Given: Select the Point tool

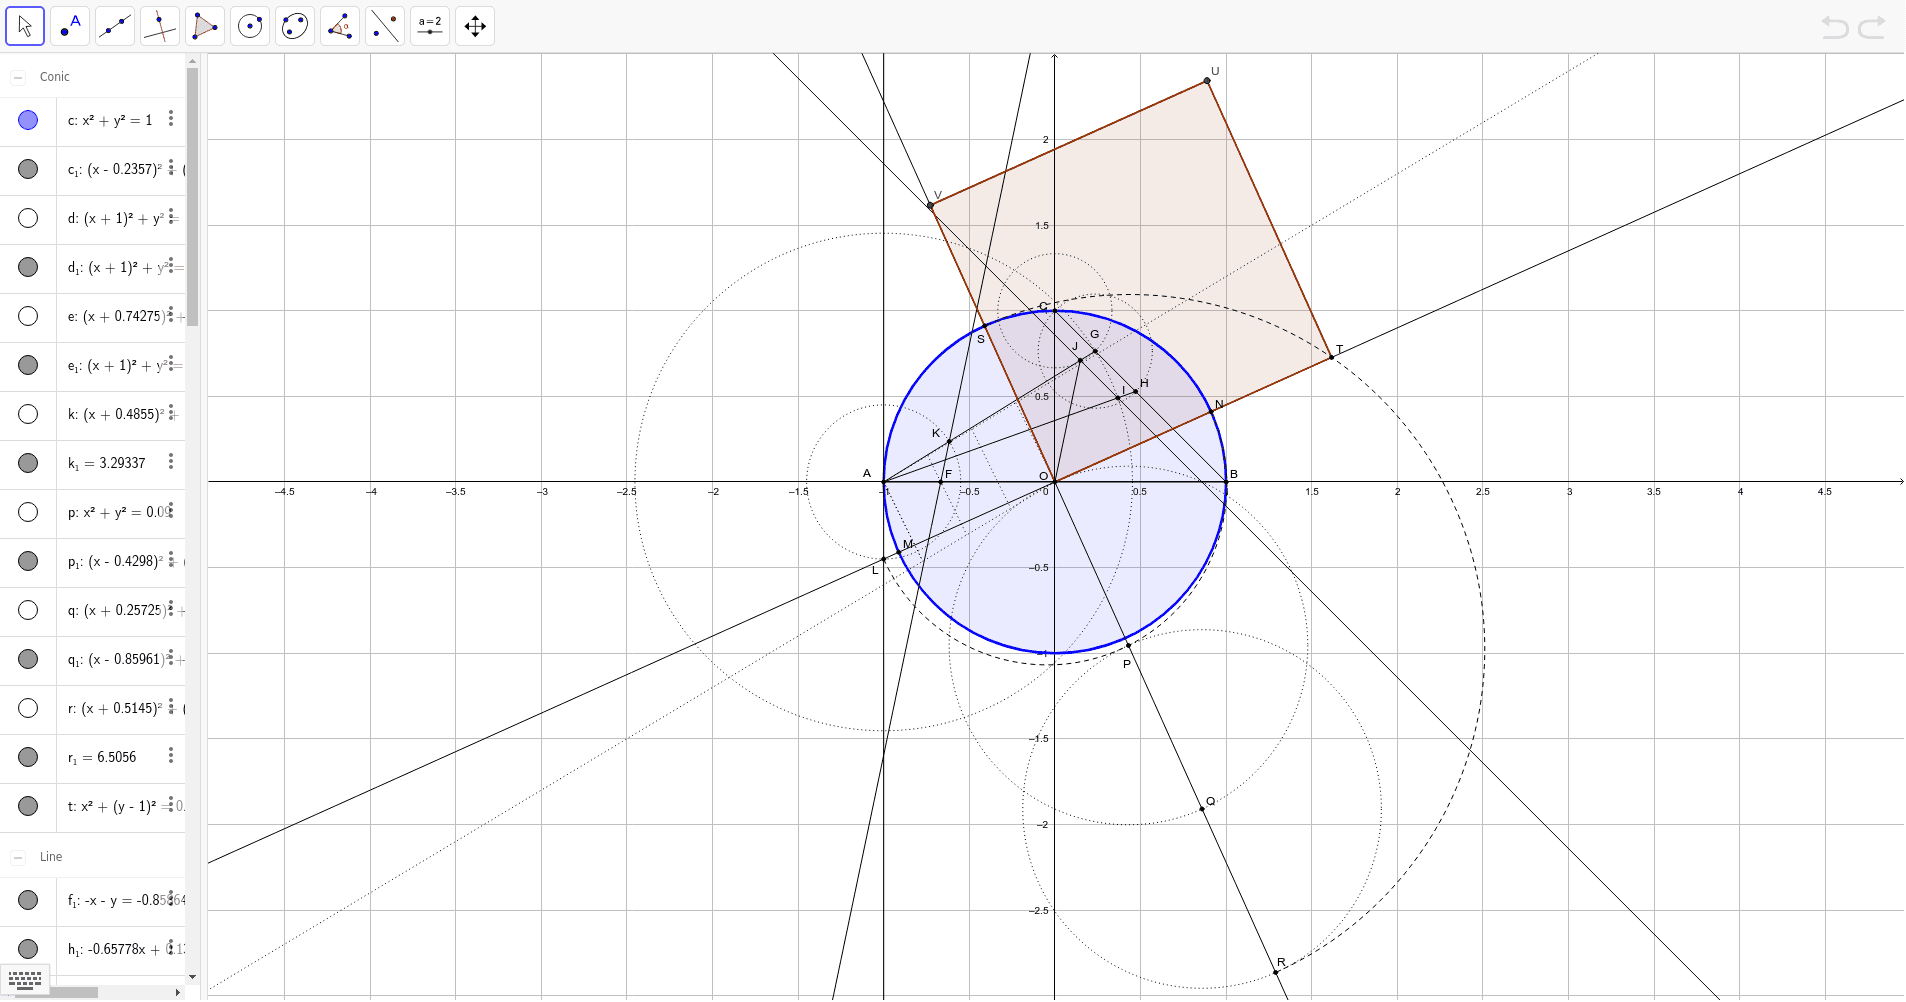Looking at the screenshot, I should pyautogui.click(x=69, y=25).
